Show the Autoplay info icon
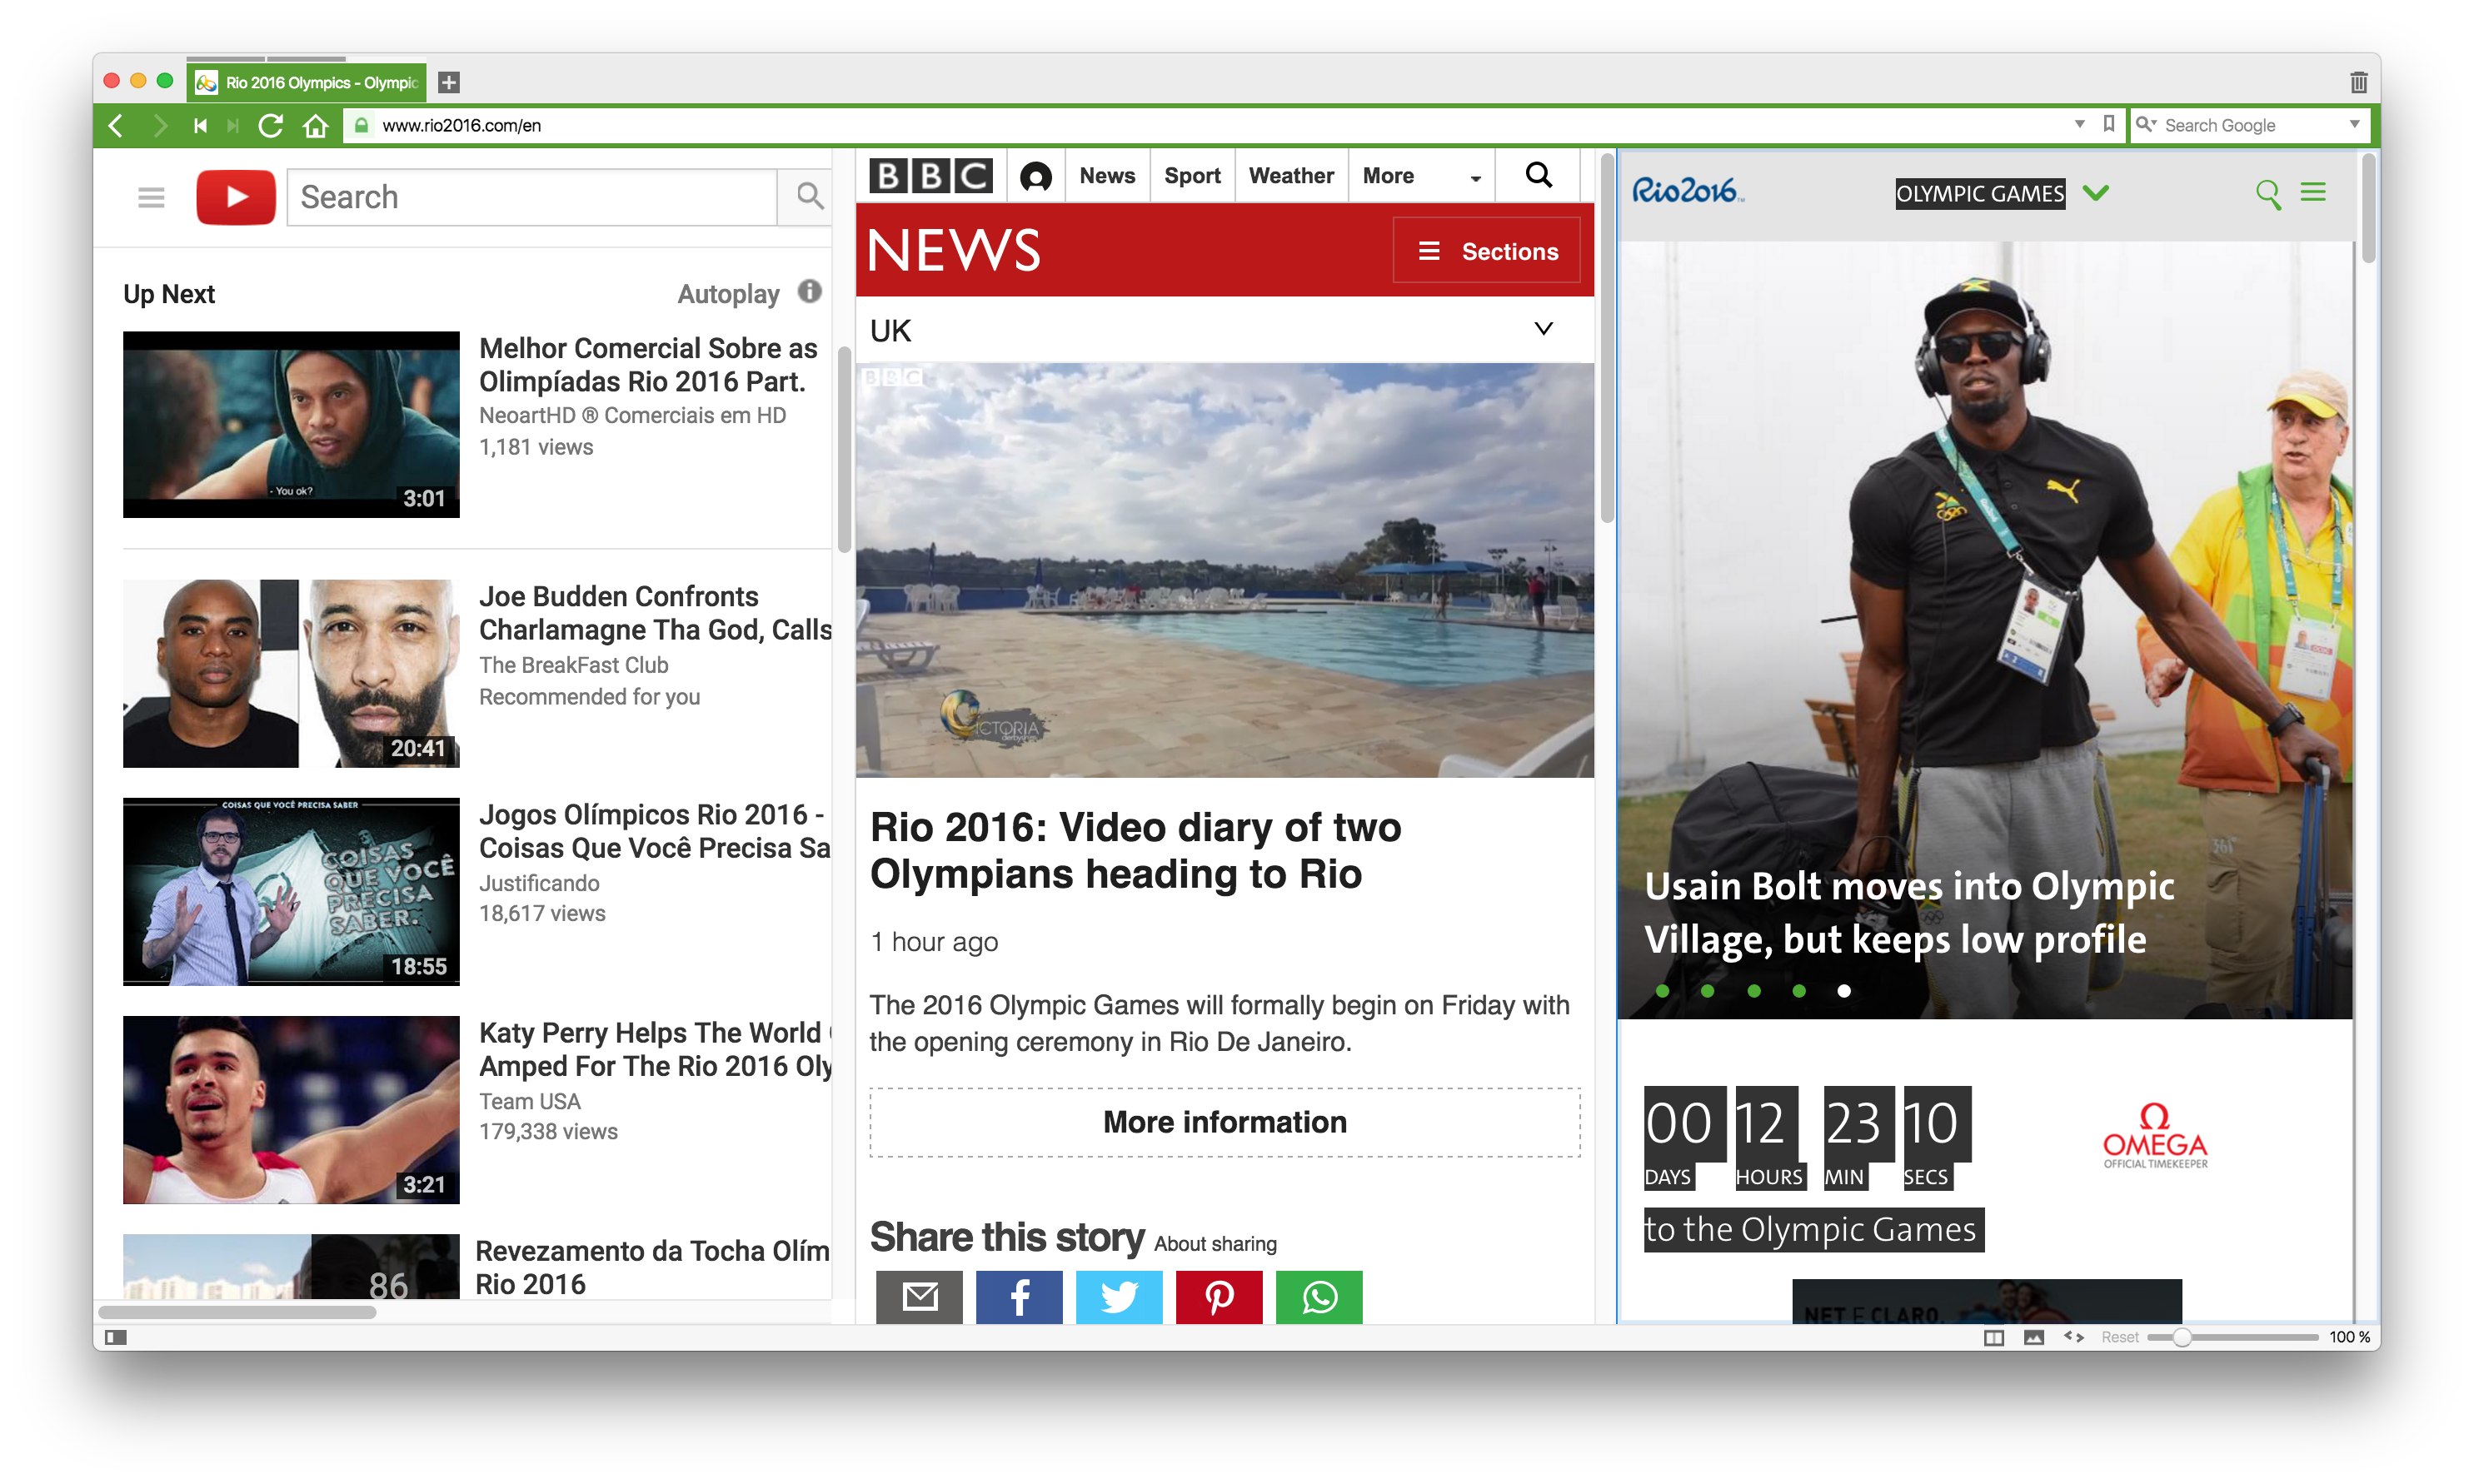The height and width of the screenshot is (1484, 2474). (x=809, y=291)
